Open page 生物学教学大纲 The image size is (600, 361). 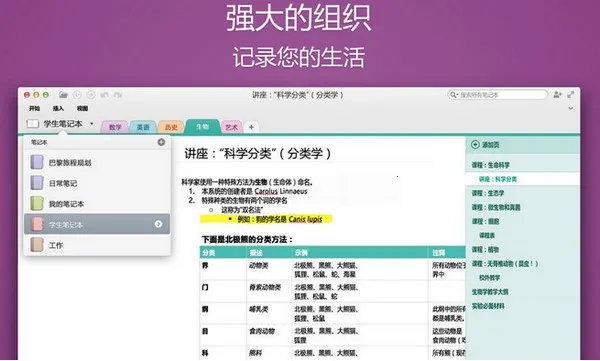pos(490,292)
